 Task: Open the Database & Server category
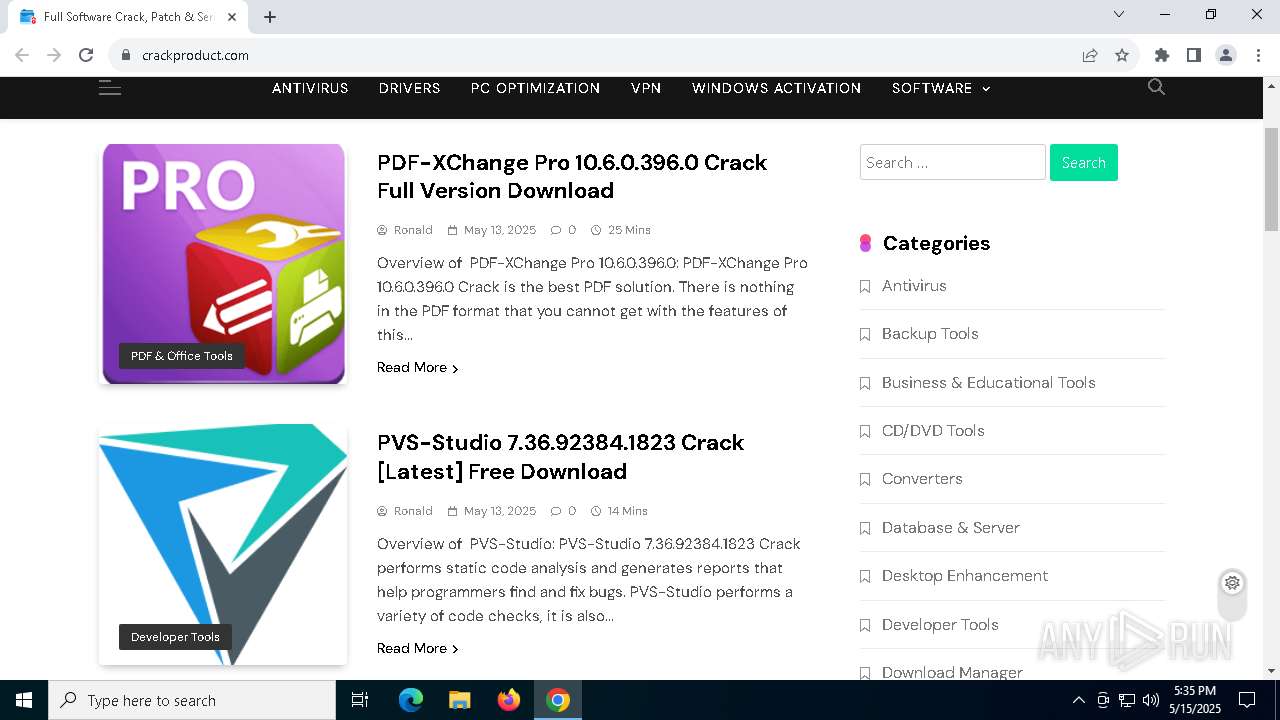tap(950, 528)
